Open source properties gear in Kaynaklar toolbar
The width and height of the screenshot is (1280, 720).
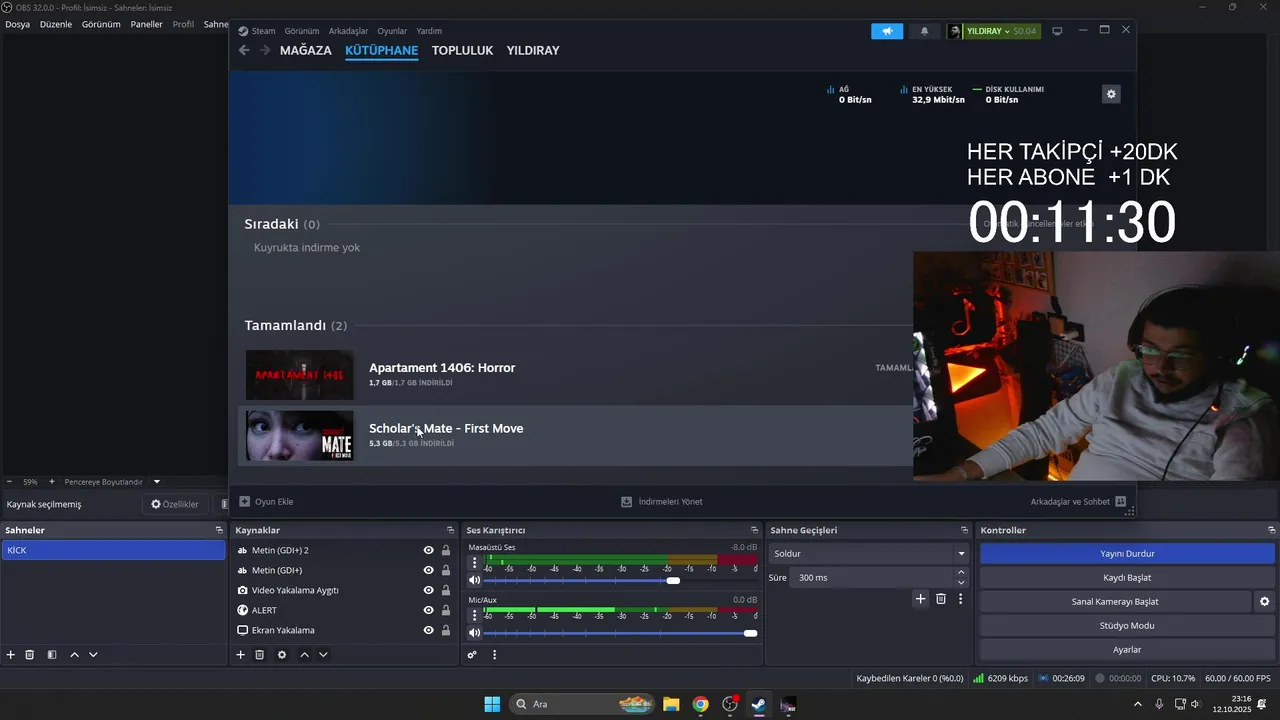(x=282, y=655)
